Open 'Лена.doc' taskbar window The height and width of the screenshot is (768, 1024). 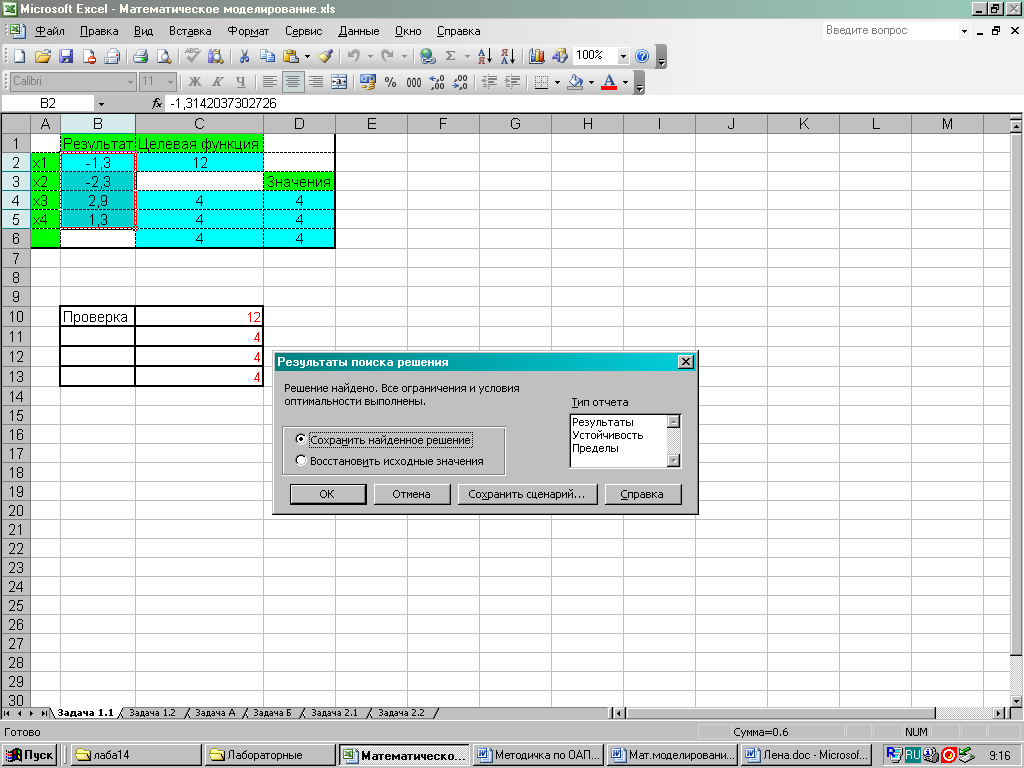[x=807, y=755]
